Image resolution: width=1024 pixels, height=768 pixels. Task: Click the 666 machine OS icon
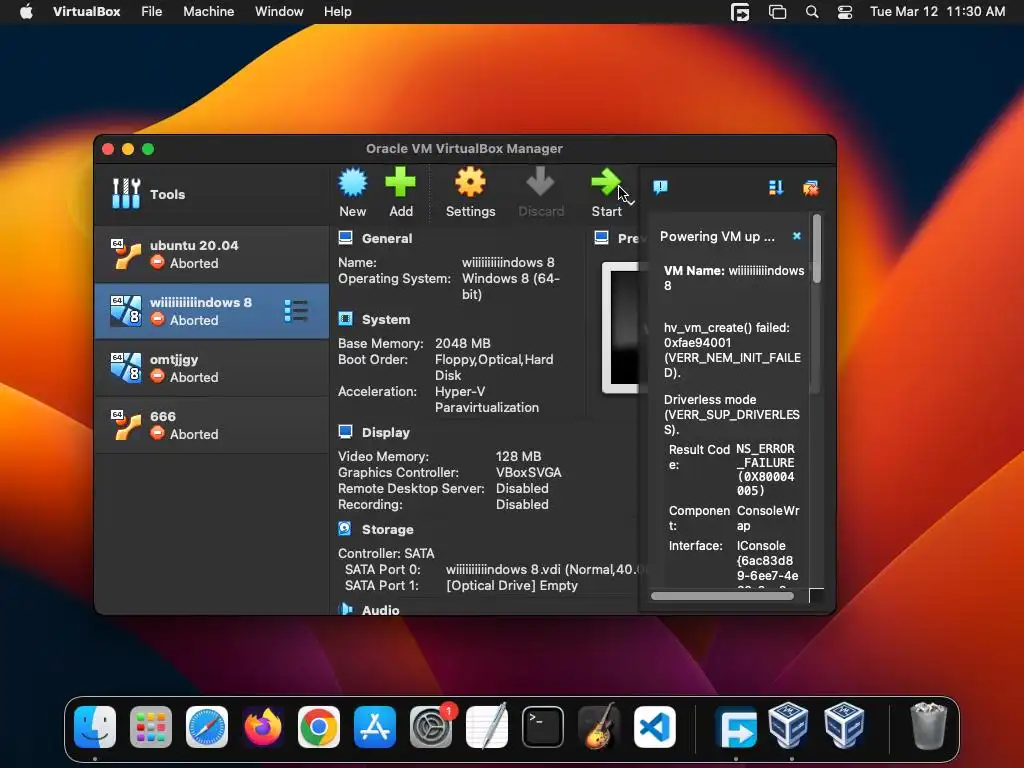pyautogui.click(x=125, y=425)
